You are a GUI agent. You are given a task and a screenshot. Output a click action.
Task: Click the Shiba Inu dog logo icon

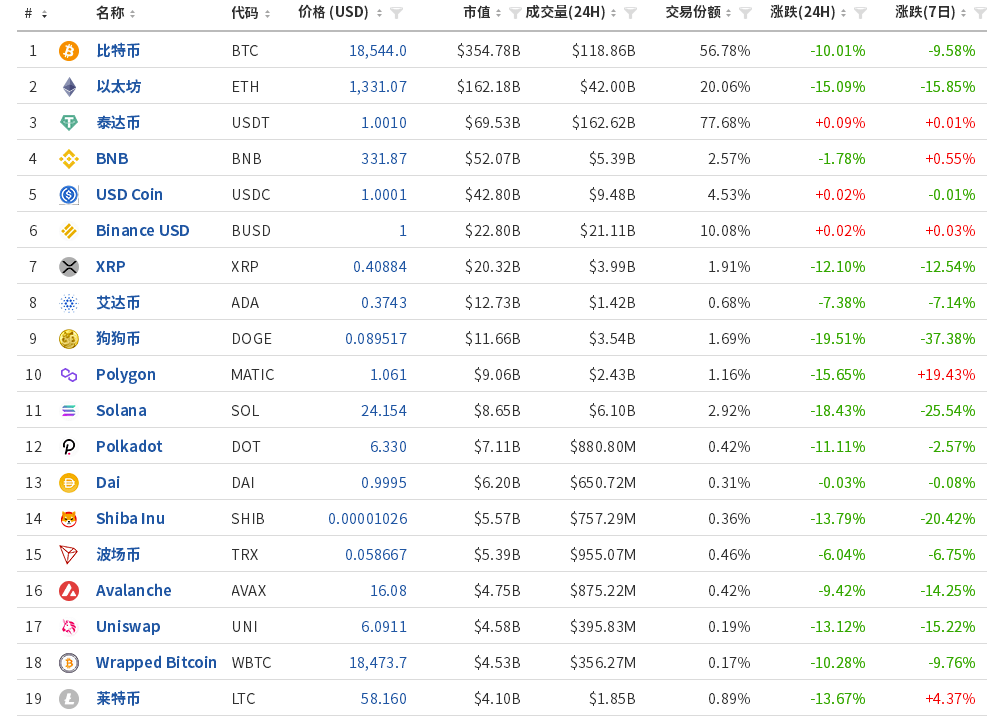[68, 518]
